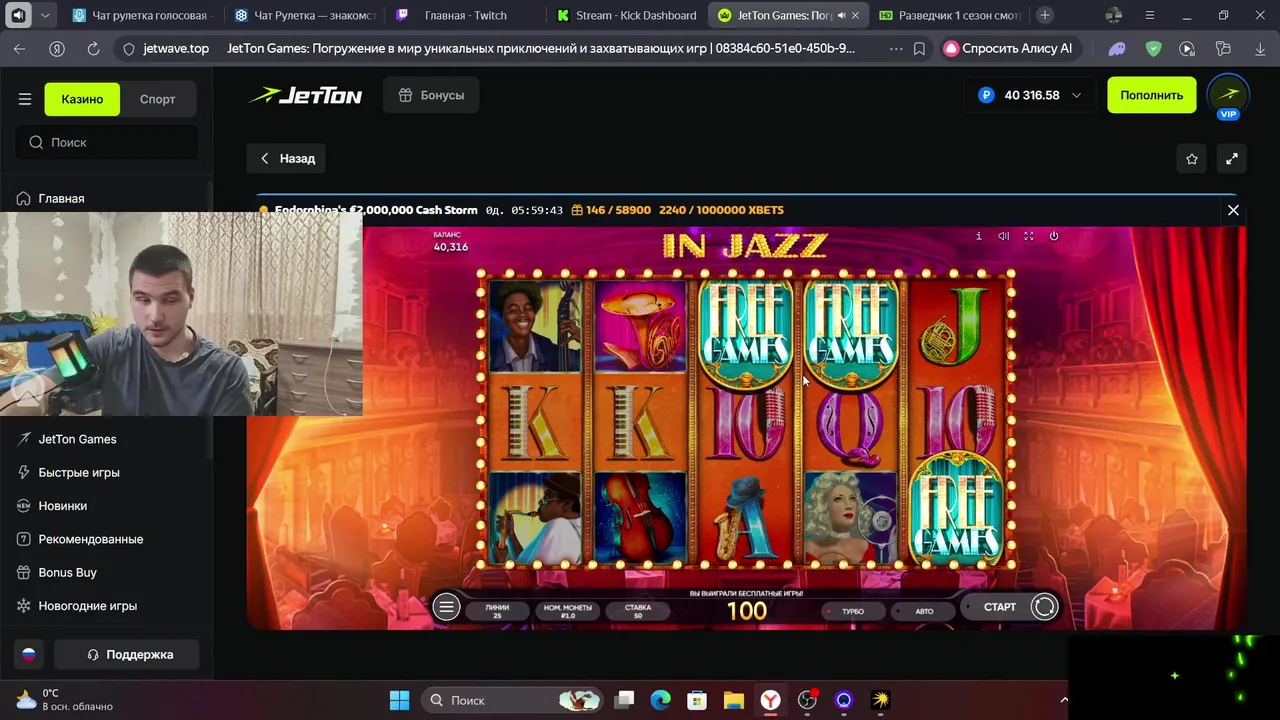The image size is (1280, 720).
Task: Click the spin circular arrows icon
Action: 1044,607
